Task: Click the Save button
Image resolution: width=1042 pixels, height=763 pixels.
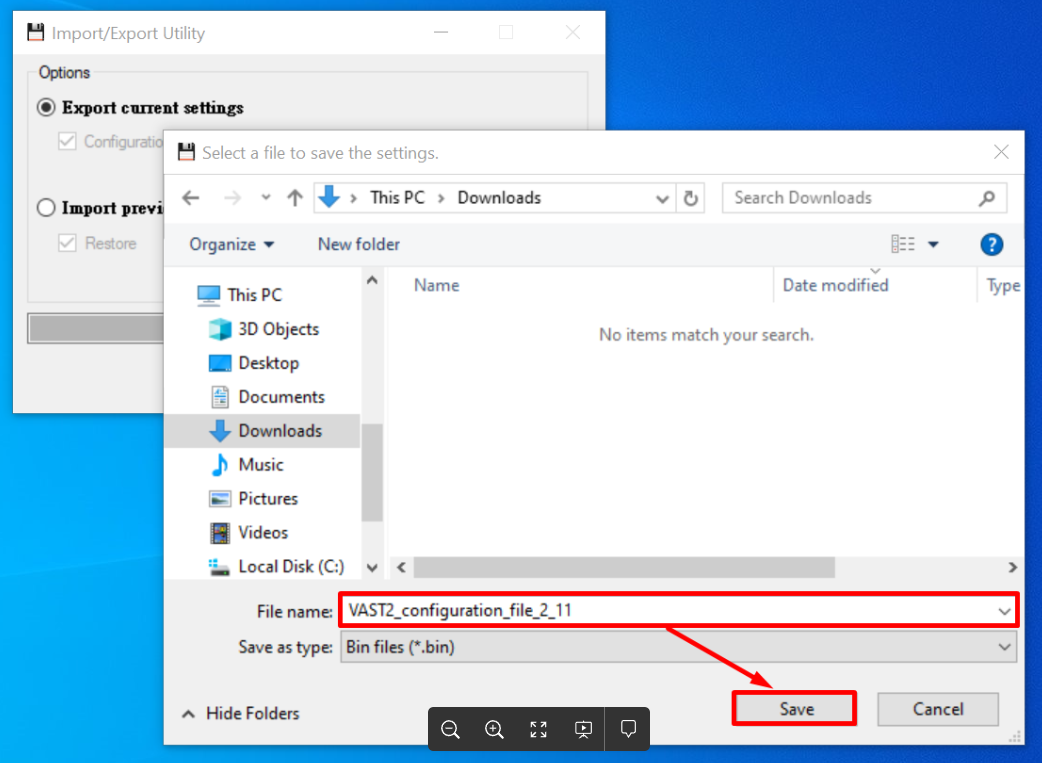Action: (x=794, y=708)
